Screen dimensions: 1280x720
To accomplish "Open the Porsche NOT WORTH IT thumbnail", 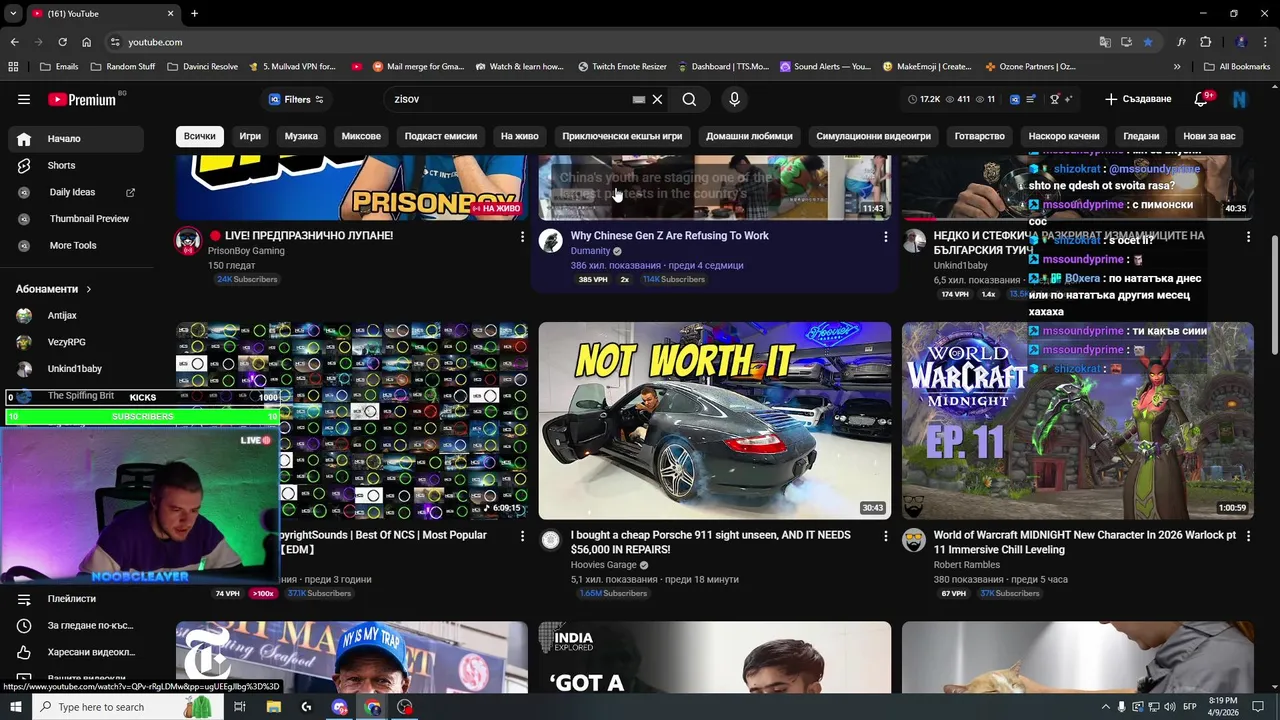I will click(x=715, y=421).
